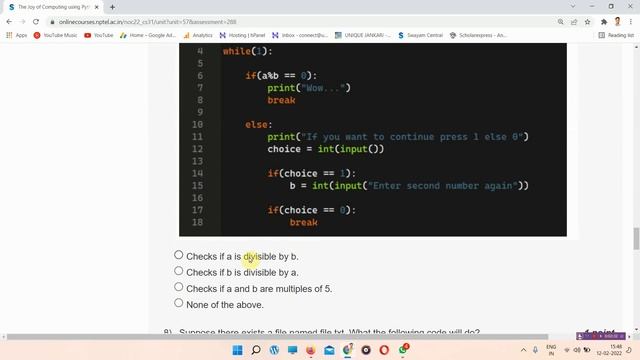Open the YouTube Music bookmark
The height and width of the screenshot is (360, 640).
(x=55, y=36)
